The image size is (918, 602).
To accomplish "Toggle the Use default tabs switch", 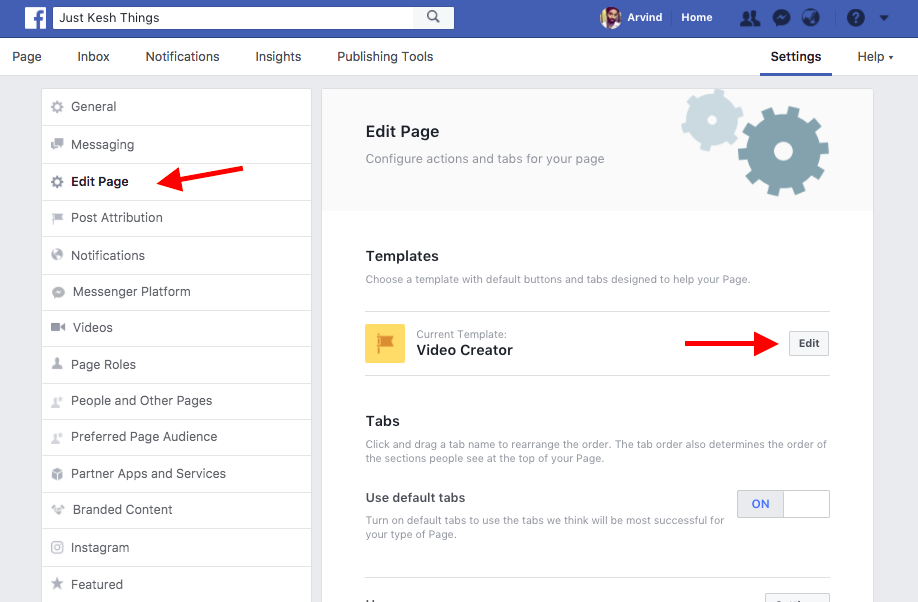I will coord(783,504).
